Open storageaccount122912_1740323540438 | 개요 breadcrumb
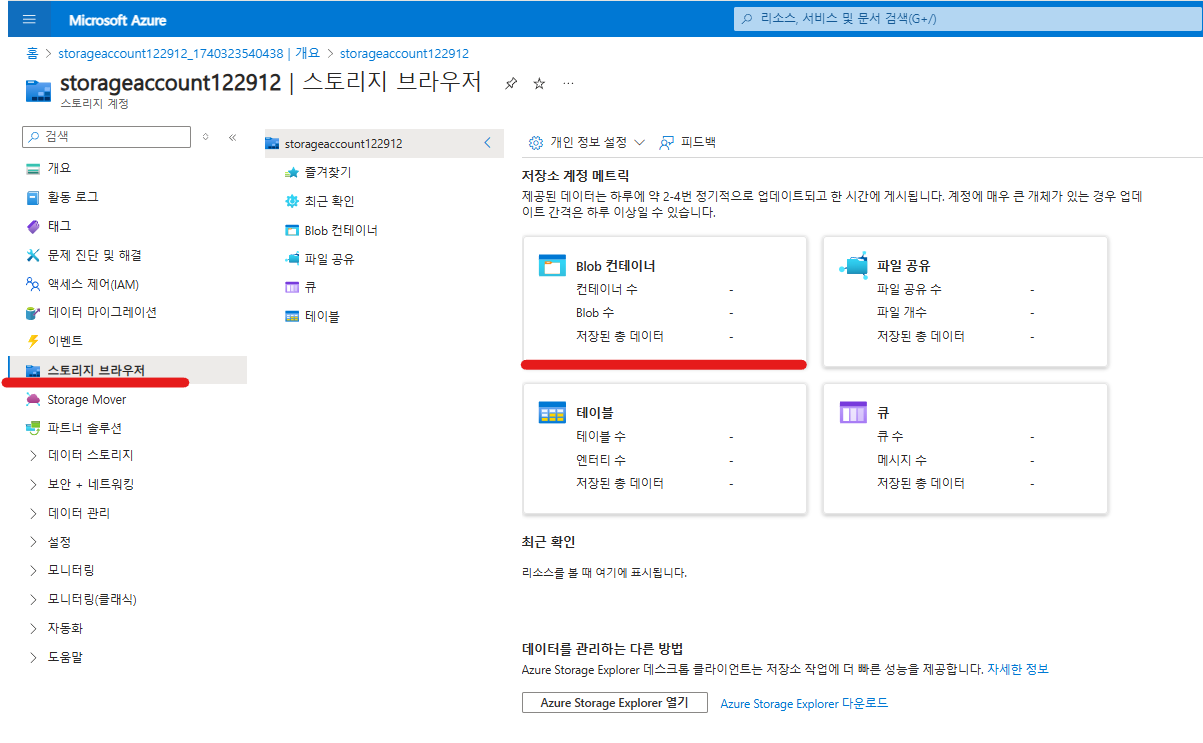 pyautogui.click(x=190, y=54)
